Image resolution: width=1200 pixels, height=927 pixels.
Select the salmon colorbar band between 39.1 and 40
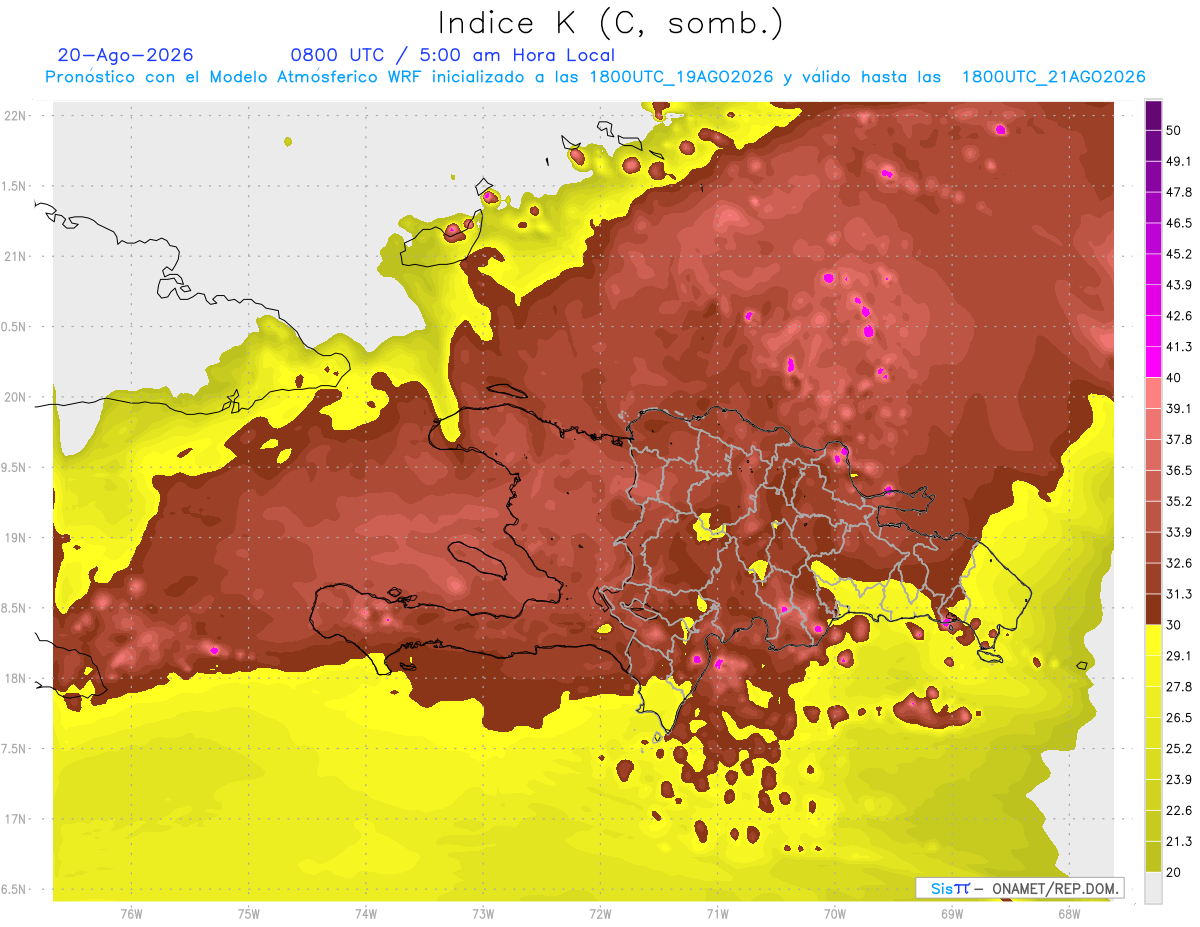[x=1153, y=393]
